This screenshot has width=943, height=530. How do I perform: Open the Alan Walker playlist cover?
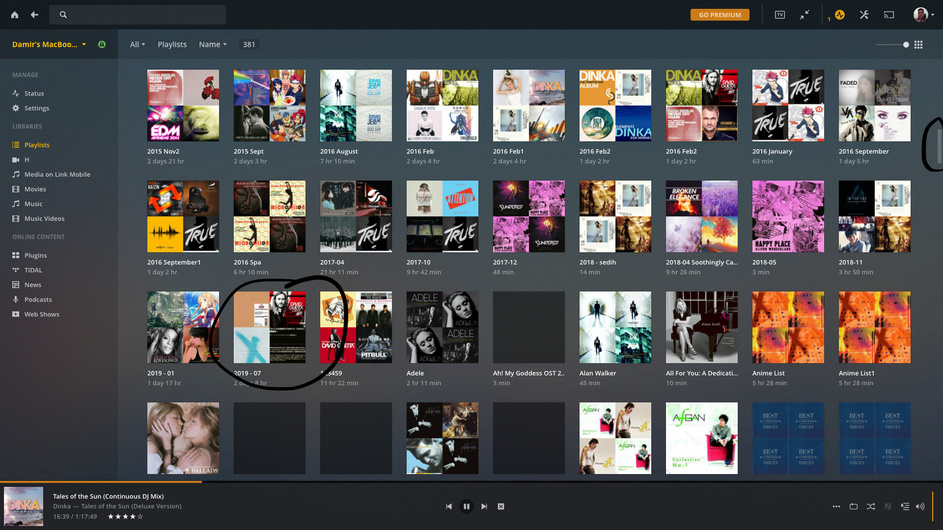615,327
